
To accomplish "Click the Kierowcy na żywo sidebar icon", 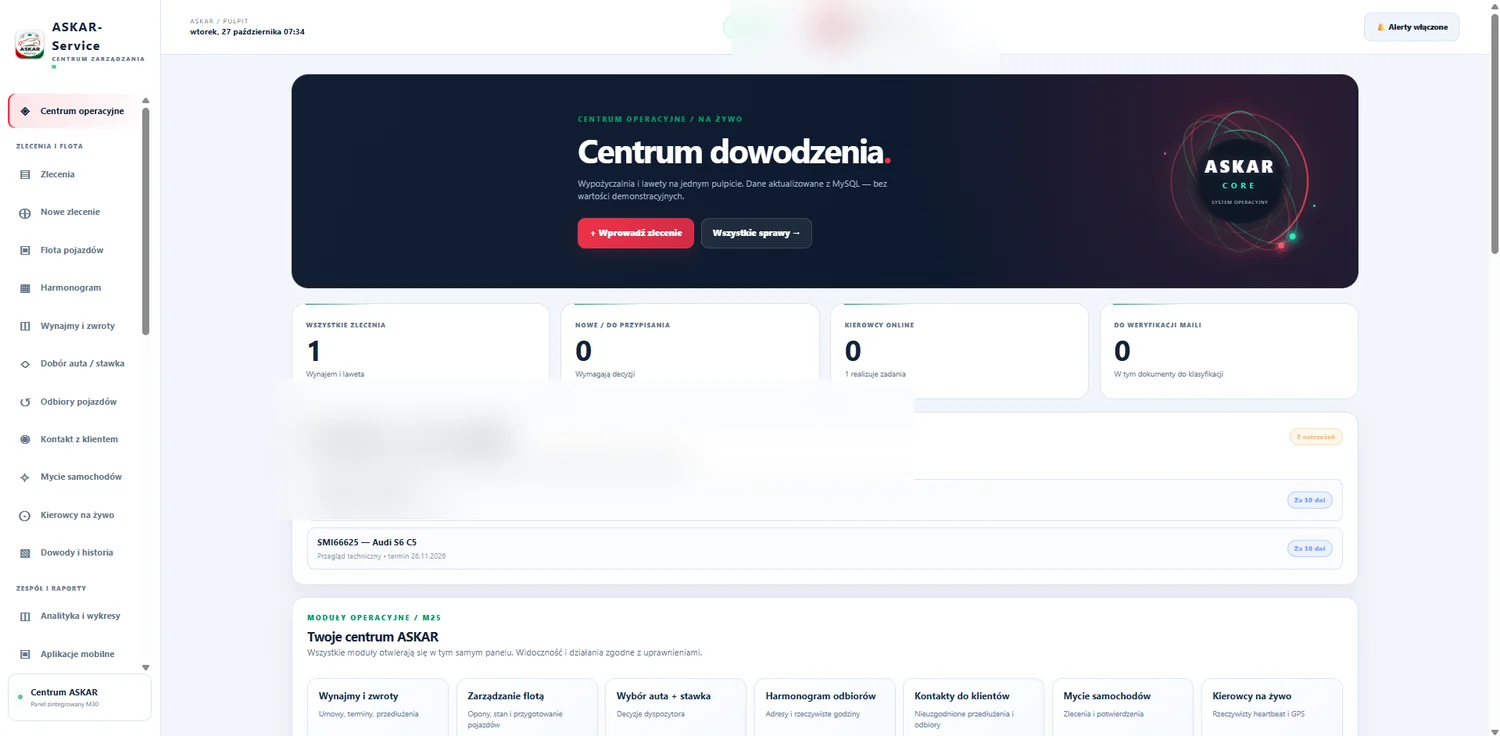I will coord(25,516).
